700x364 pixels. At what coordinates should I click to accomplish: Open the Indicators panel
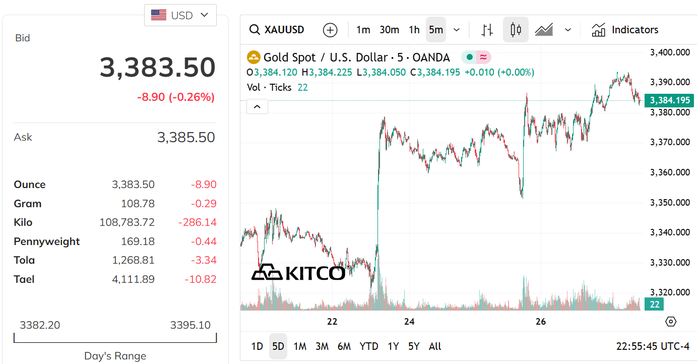pos(625,30)
